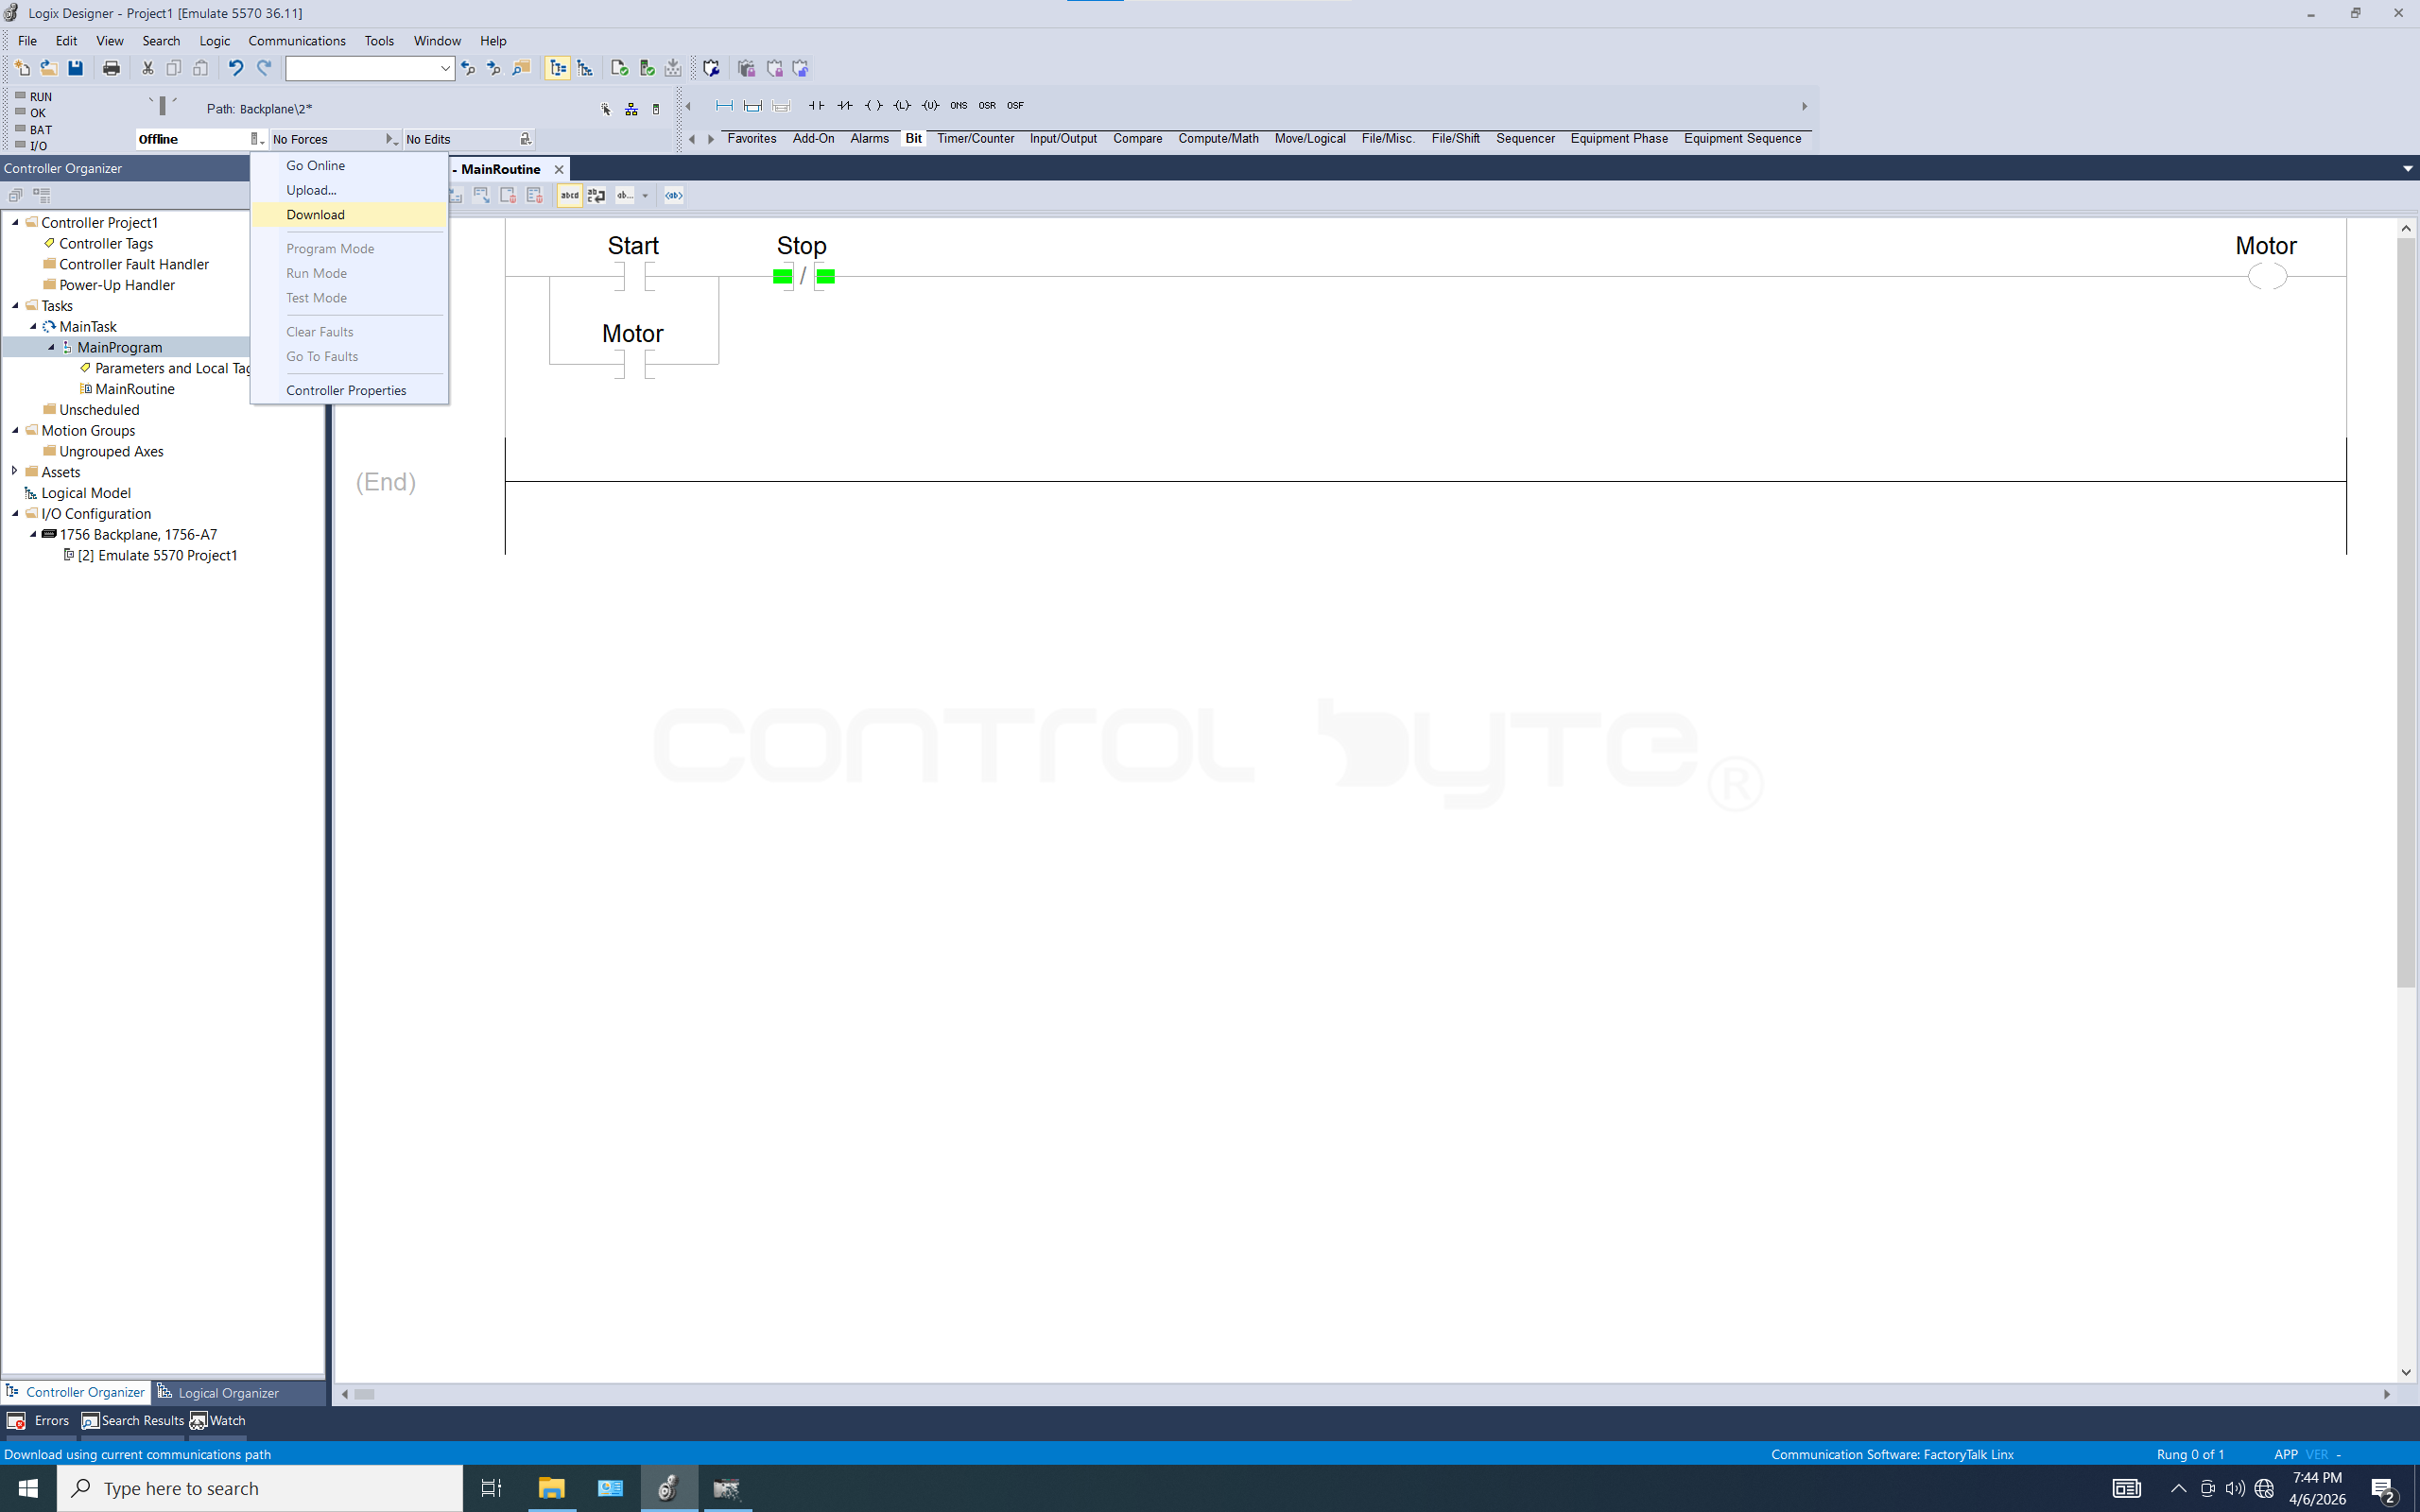The image size is (2420, 1512).
Task: Choose Go Online from the dropdown menu
Action: click(x=348, y=165)
